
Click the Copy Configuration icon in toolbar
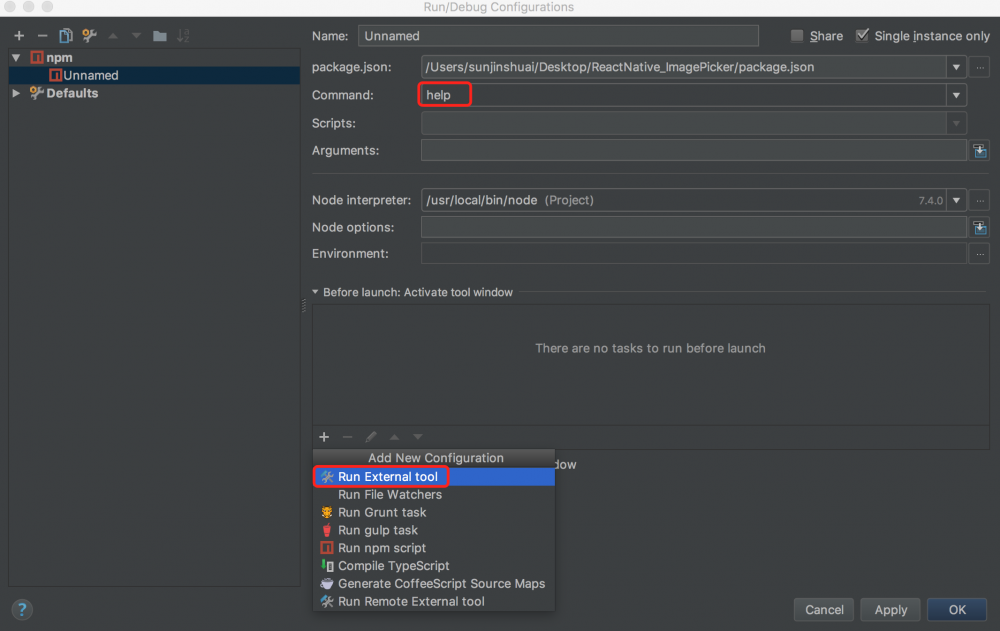click(x=66, y=35)
